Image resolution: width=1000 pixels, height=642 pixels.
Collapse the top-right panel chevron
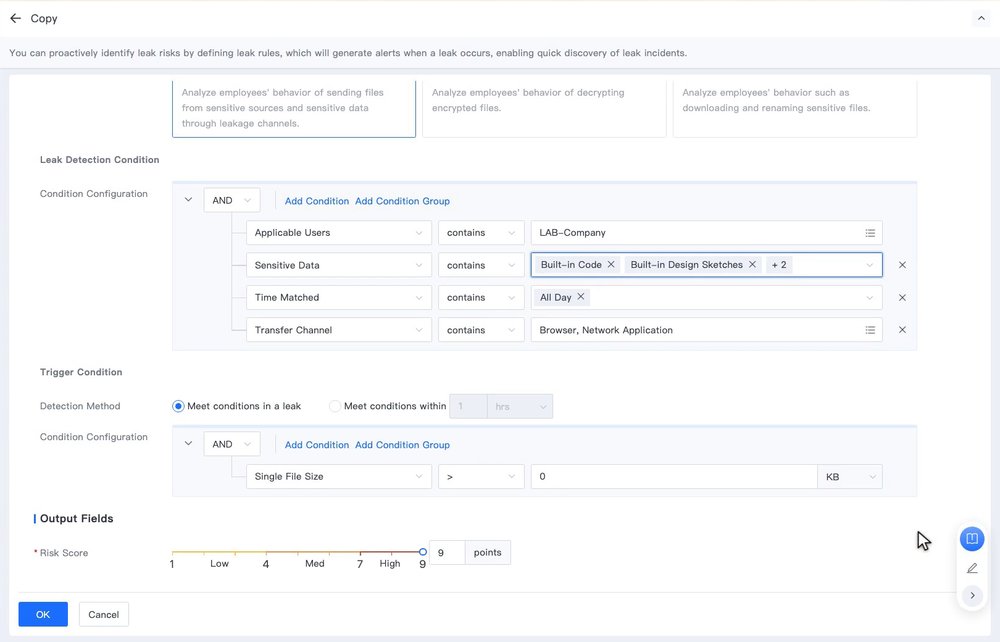click(981, 18)
